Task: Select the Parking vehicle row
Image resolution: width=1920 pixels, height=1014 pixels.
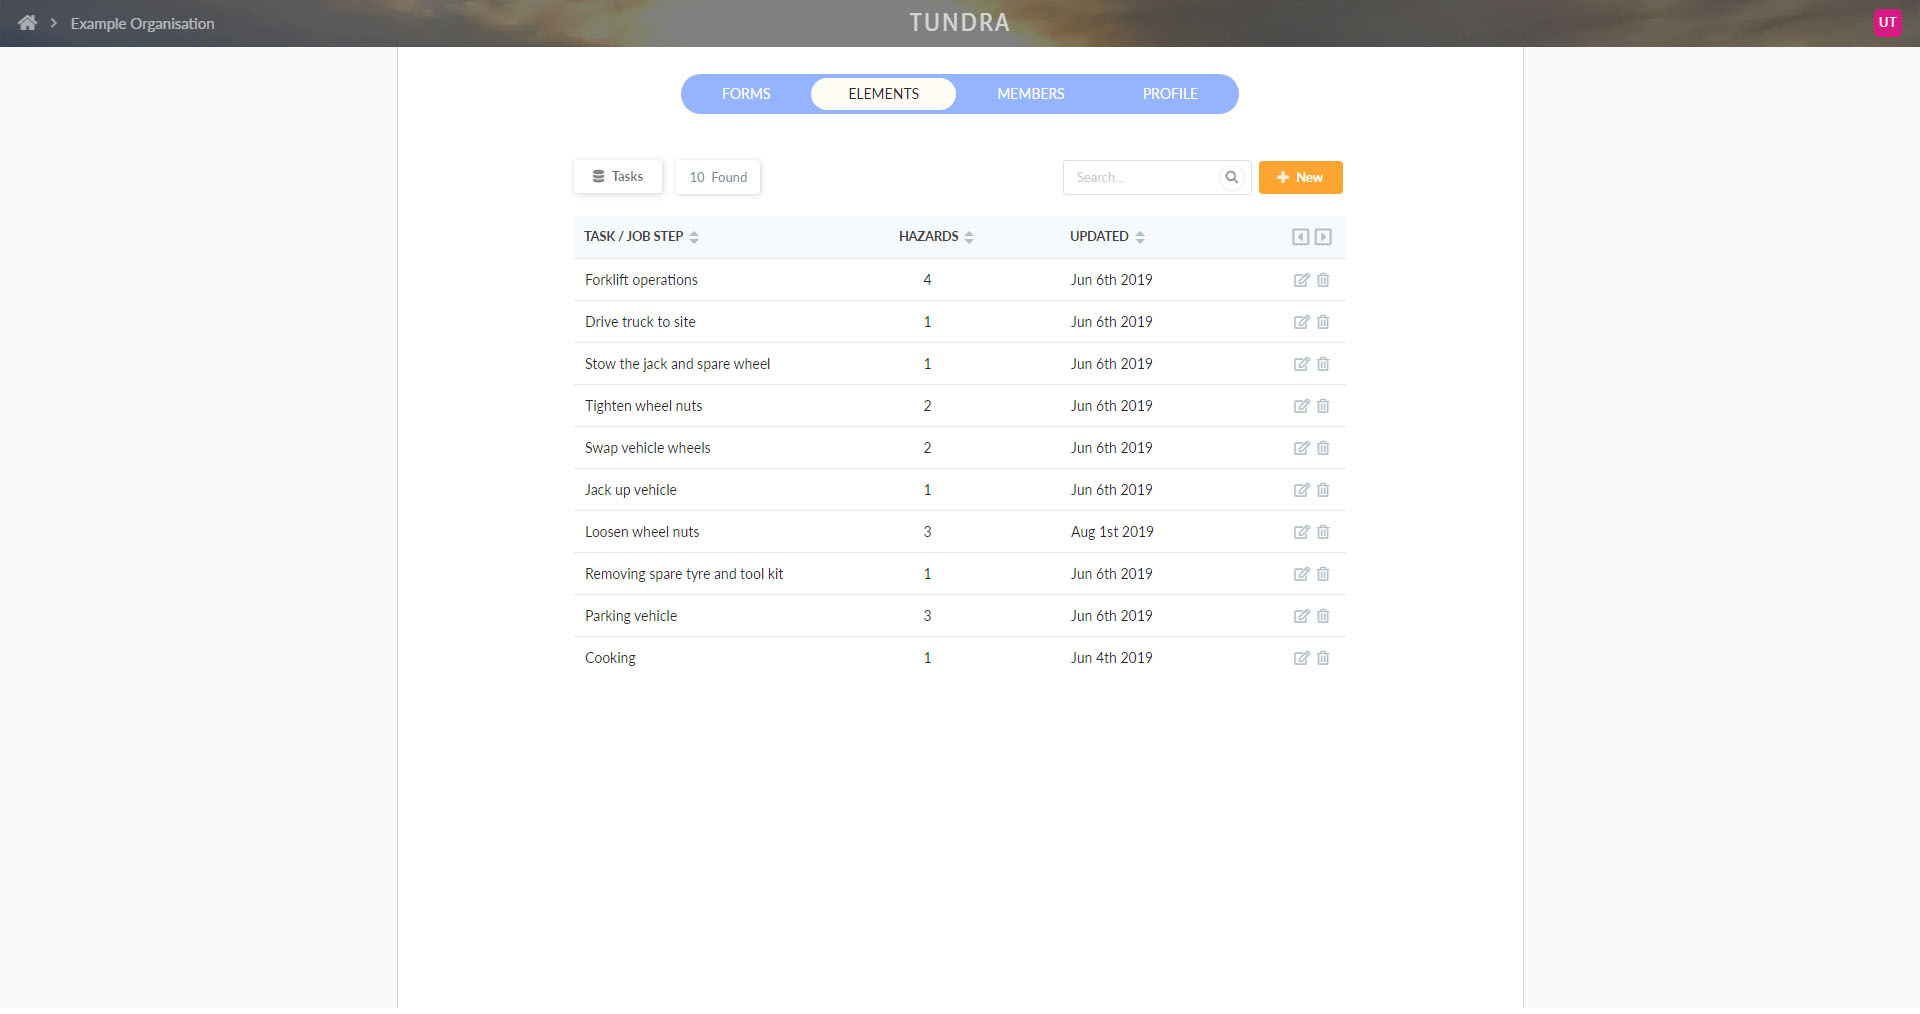Action: pos(959,616)
